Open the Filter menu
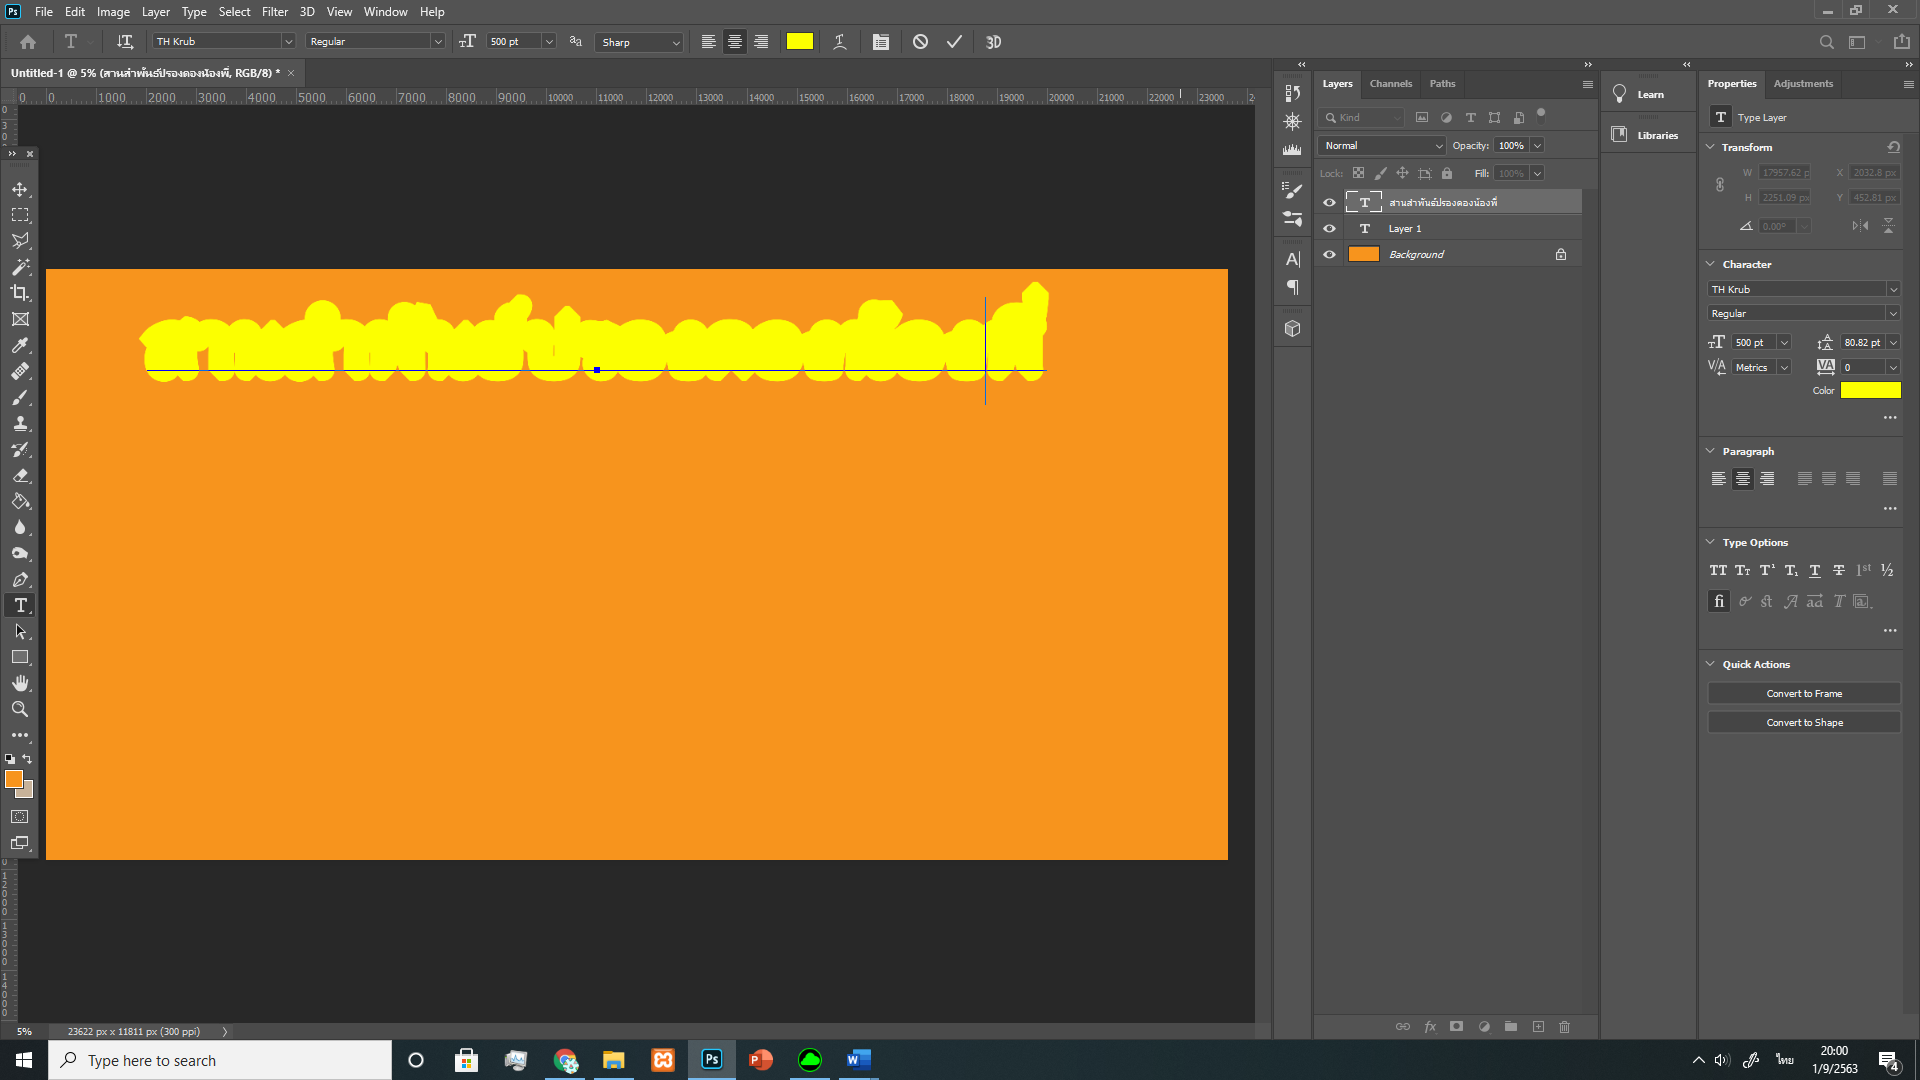This screenshot has width=1920, height=1080. pyautogui.click(x=274, y=12)
